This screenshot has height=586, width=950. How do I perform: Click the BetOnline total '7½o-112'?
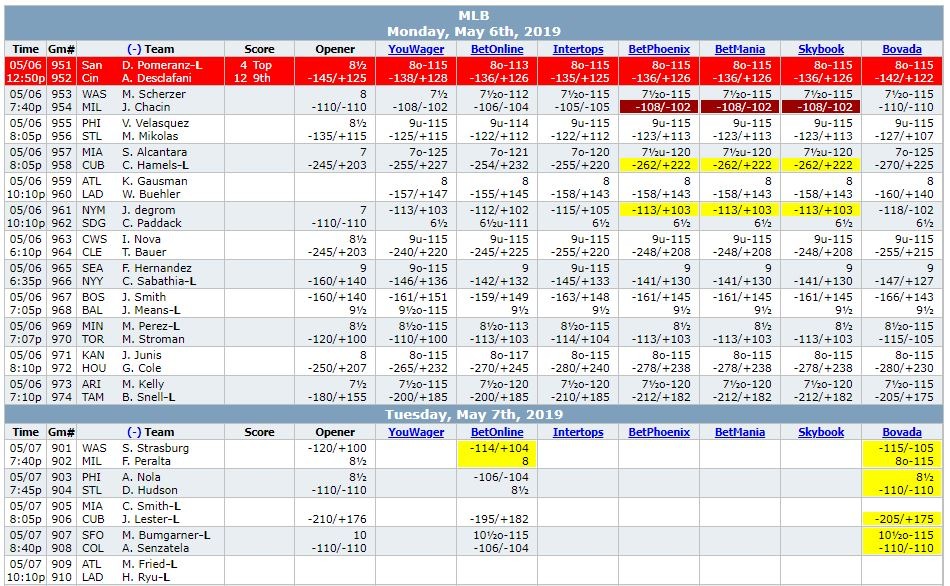pos(504,94)
